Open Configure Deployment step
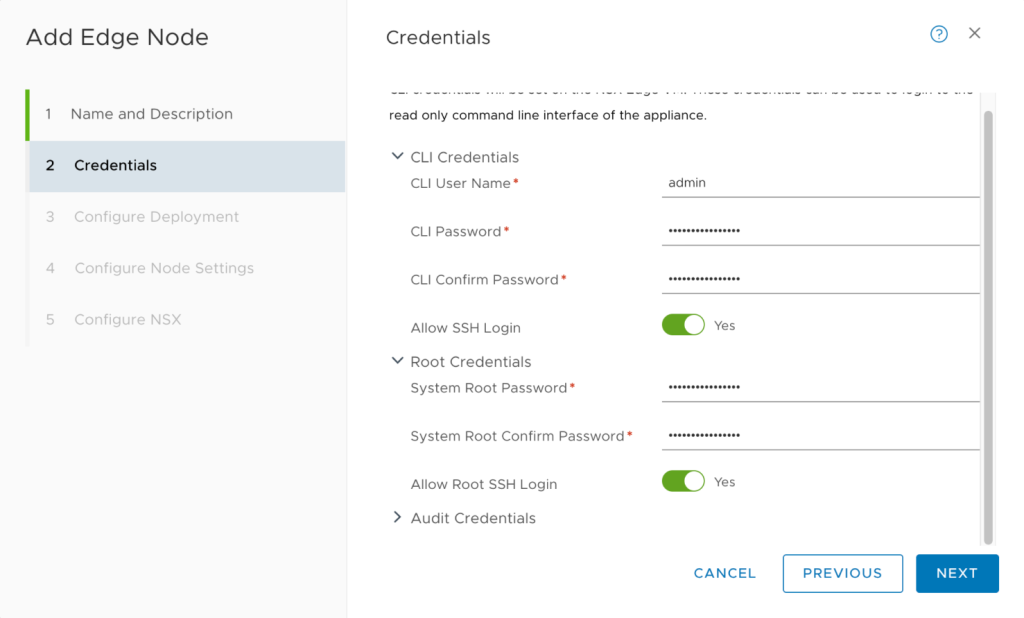This screenshot has width=1024, height=618. 156,217
